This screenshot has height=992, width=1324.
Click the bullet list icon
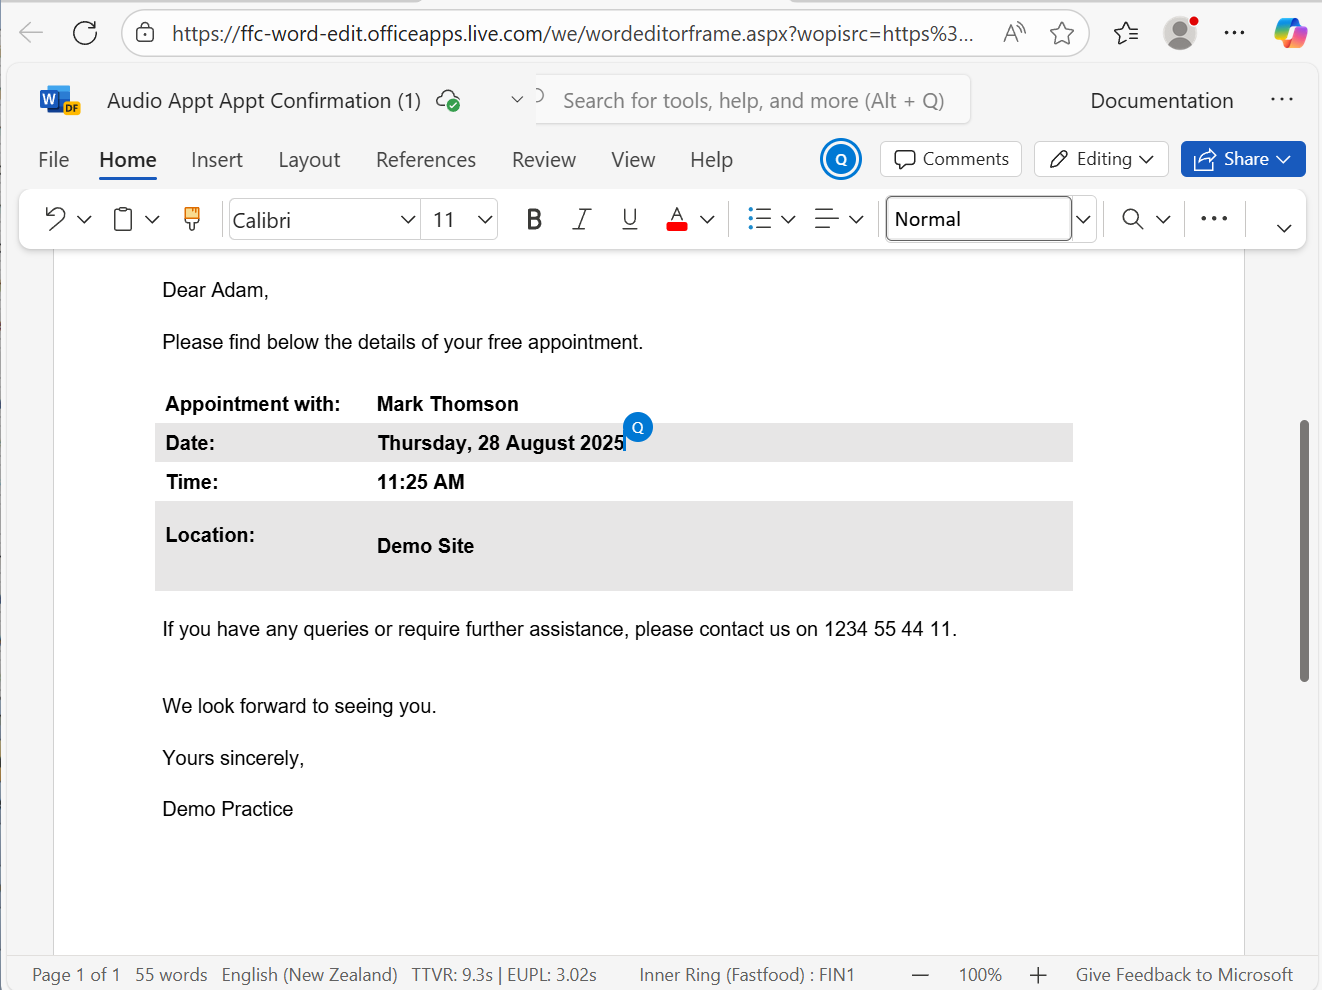click(x=760, y=219)
